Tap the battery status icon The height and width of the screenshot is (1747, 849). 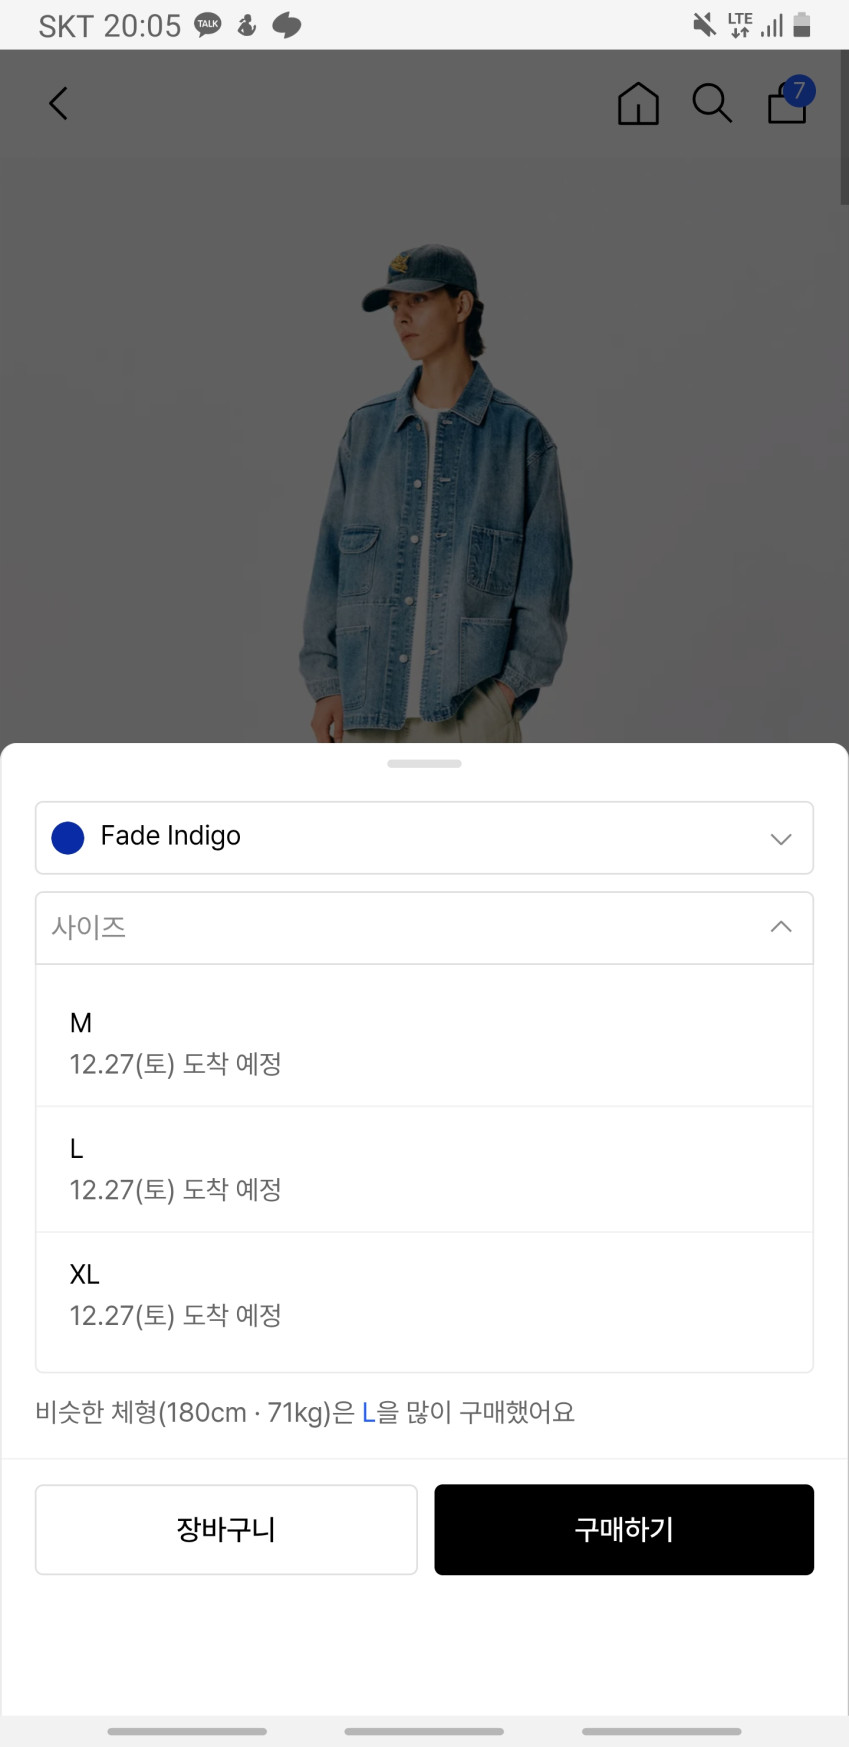(x=802, y=25)
